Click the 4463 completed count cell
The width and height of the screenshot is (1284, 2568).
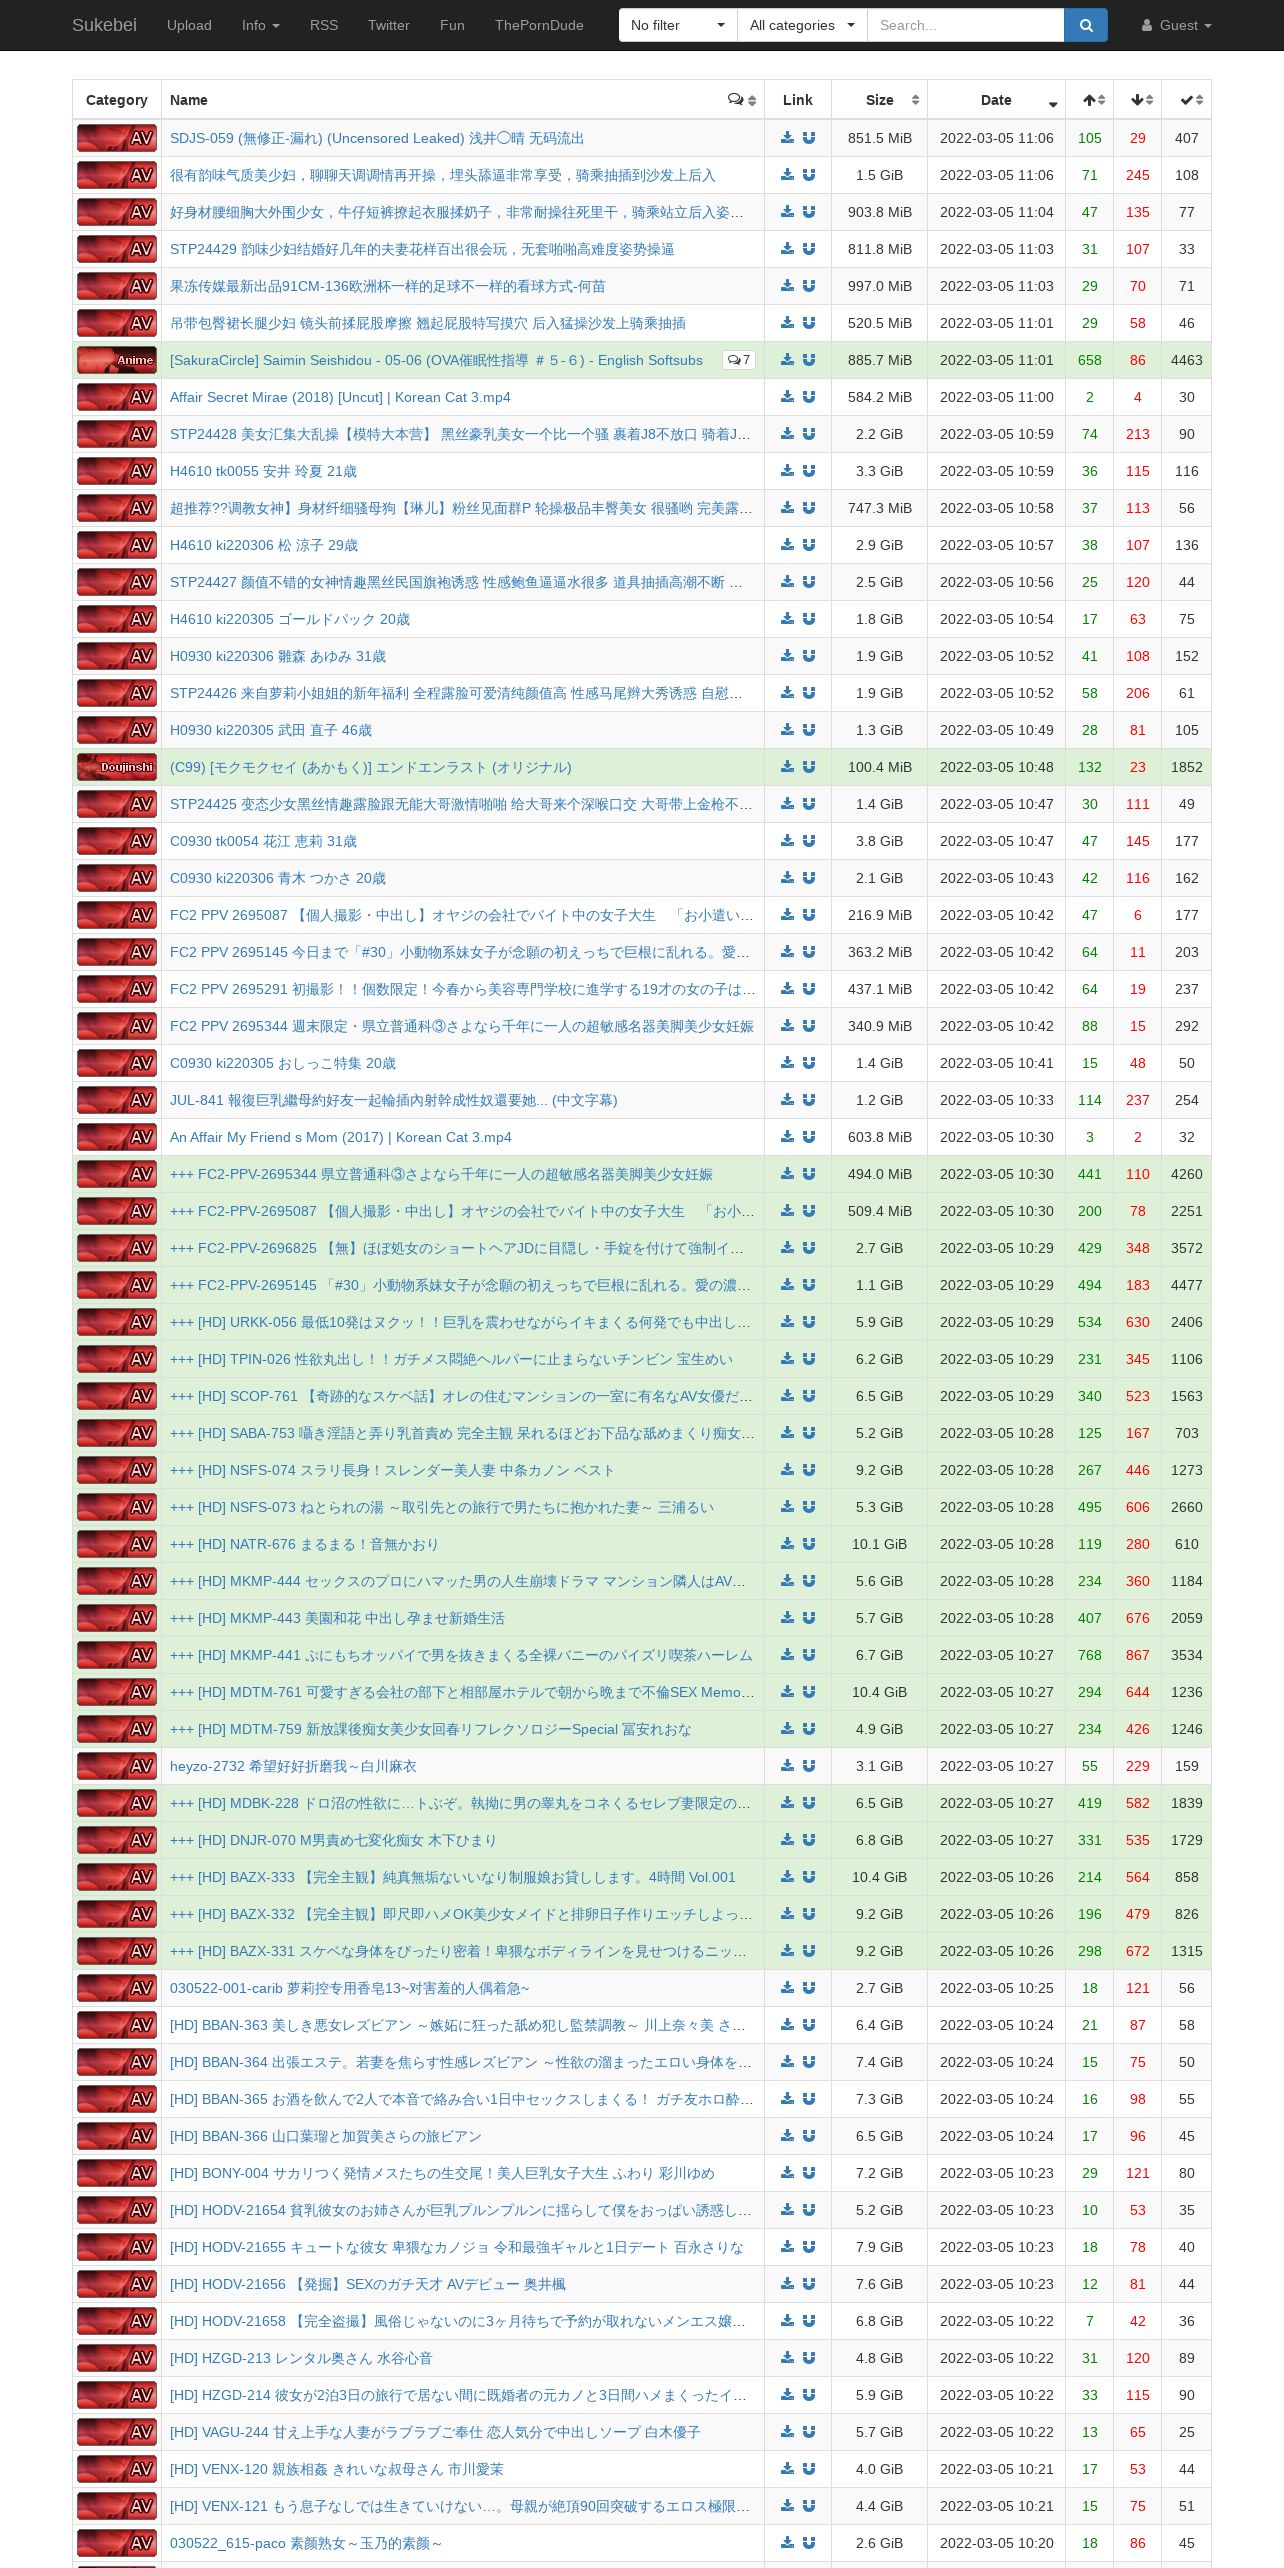[x=1187, y=360]
